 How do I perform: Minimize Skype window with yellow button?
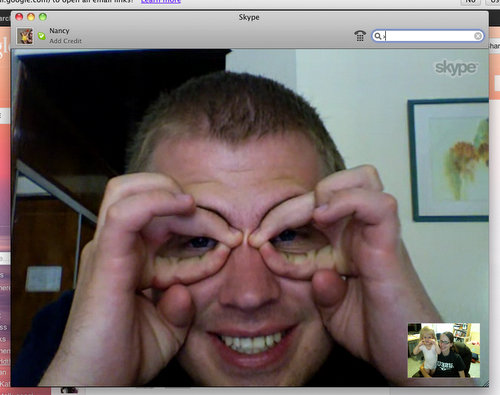31,17
